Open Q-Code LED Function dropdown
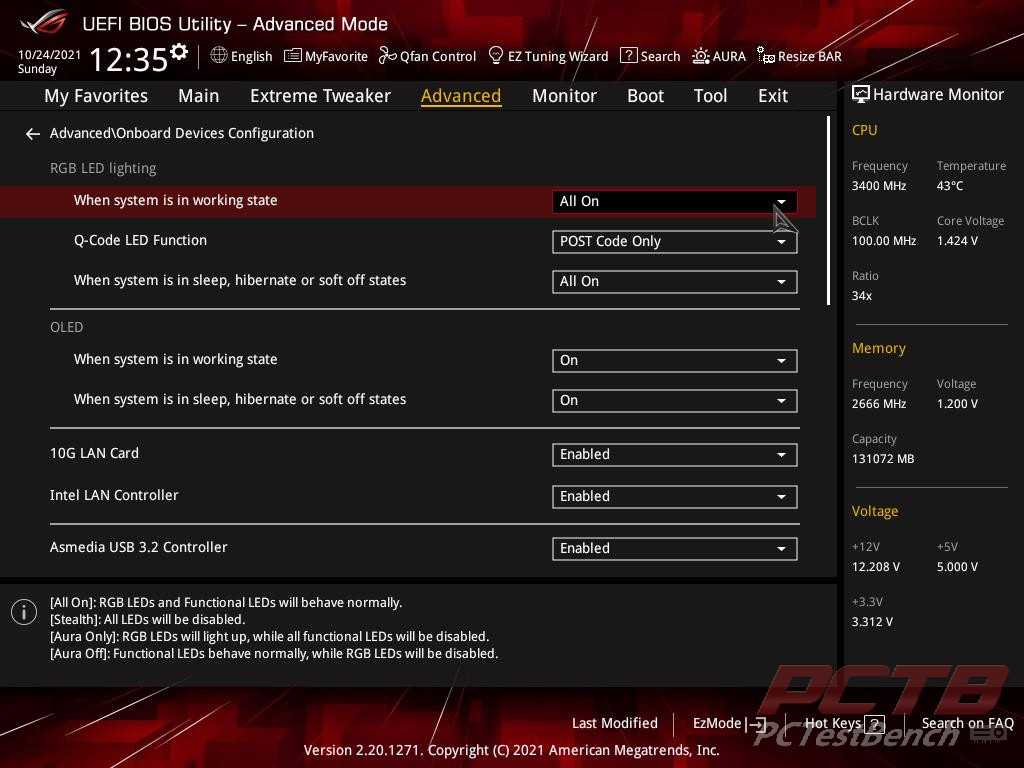The image size is (1024, 768). point(675,242)
